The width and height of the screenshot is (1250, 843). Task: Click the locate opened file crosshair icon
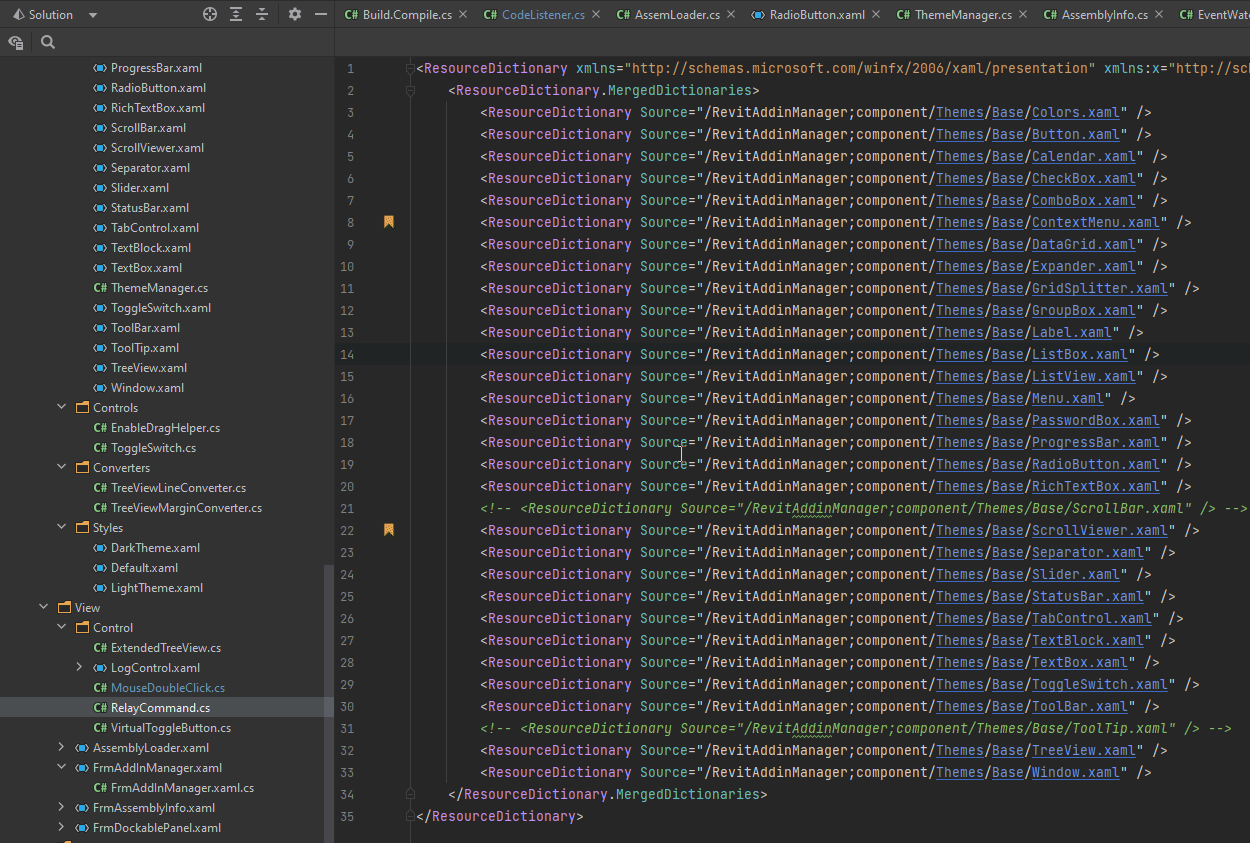coord(210,15)
